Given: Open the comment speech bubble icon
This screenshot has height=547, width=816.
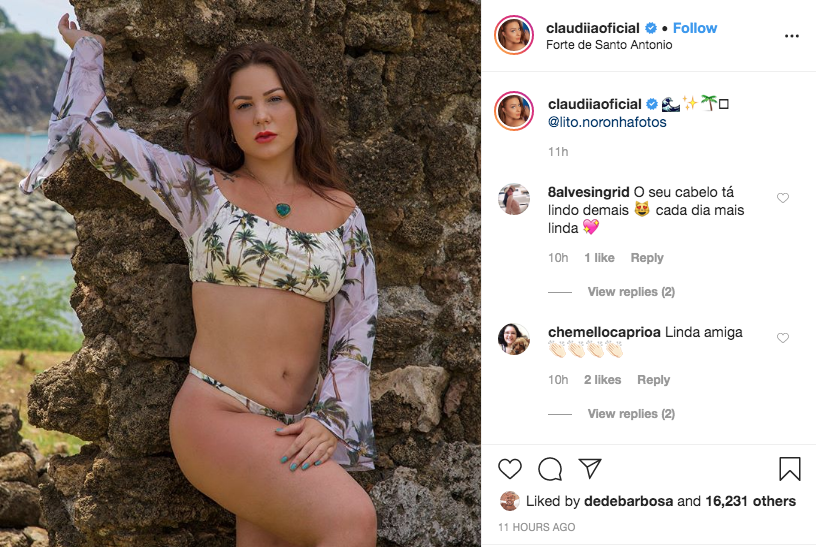Looking at the screenshot, I should [550, 469].
